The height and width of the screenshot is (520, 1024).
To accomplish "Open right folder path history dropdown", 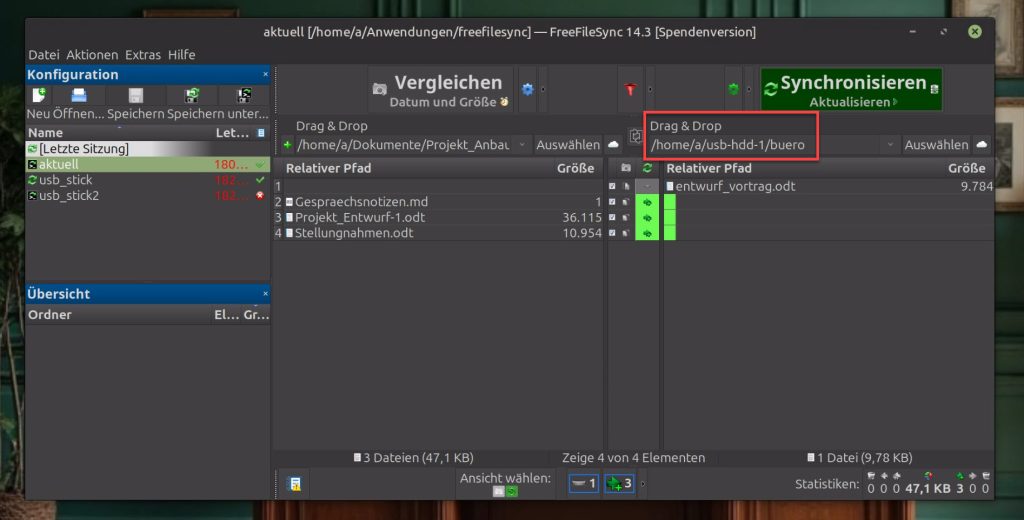I will pyautogui.click(x=889, y=144).
